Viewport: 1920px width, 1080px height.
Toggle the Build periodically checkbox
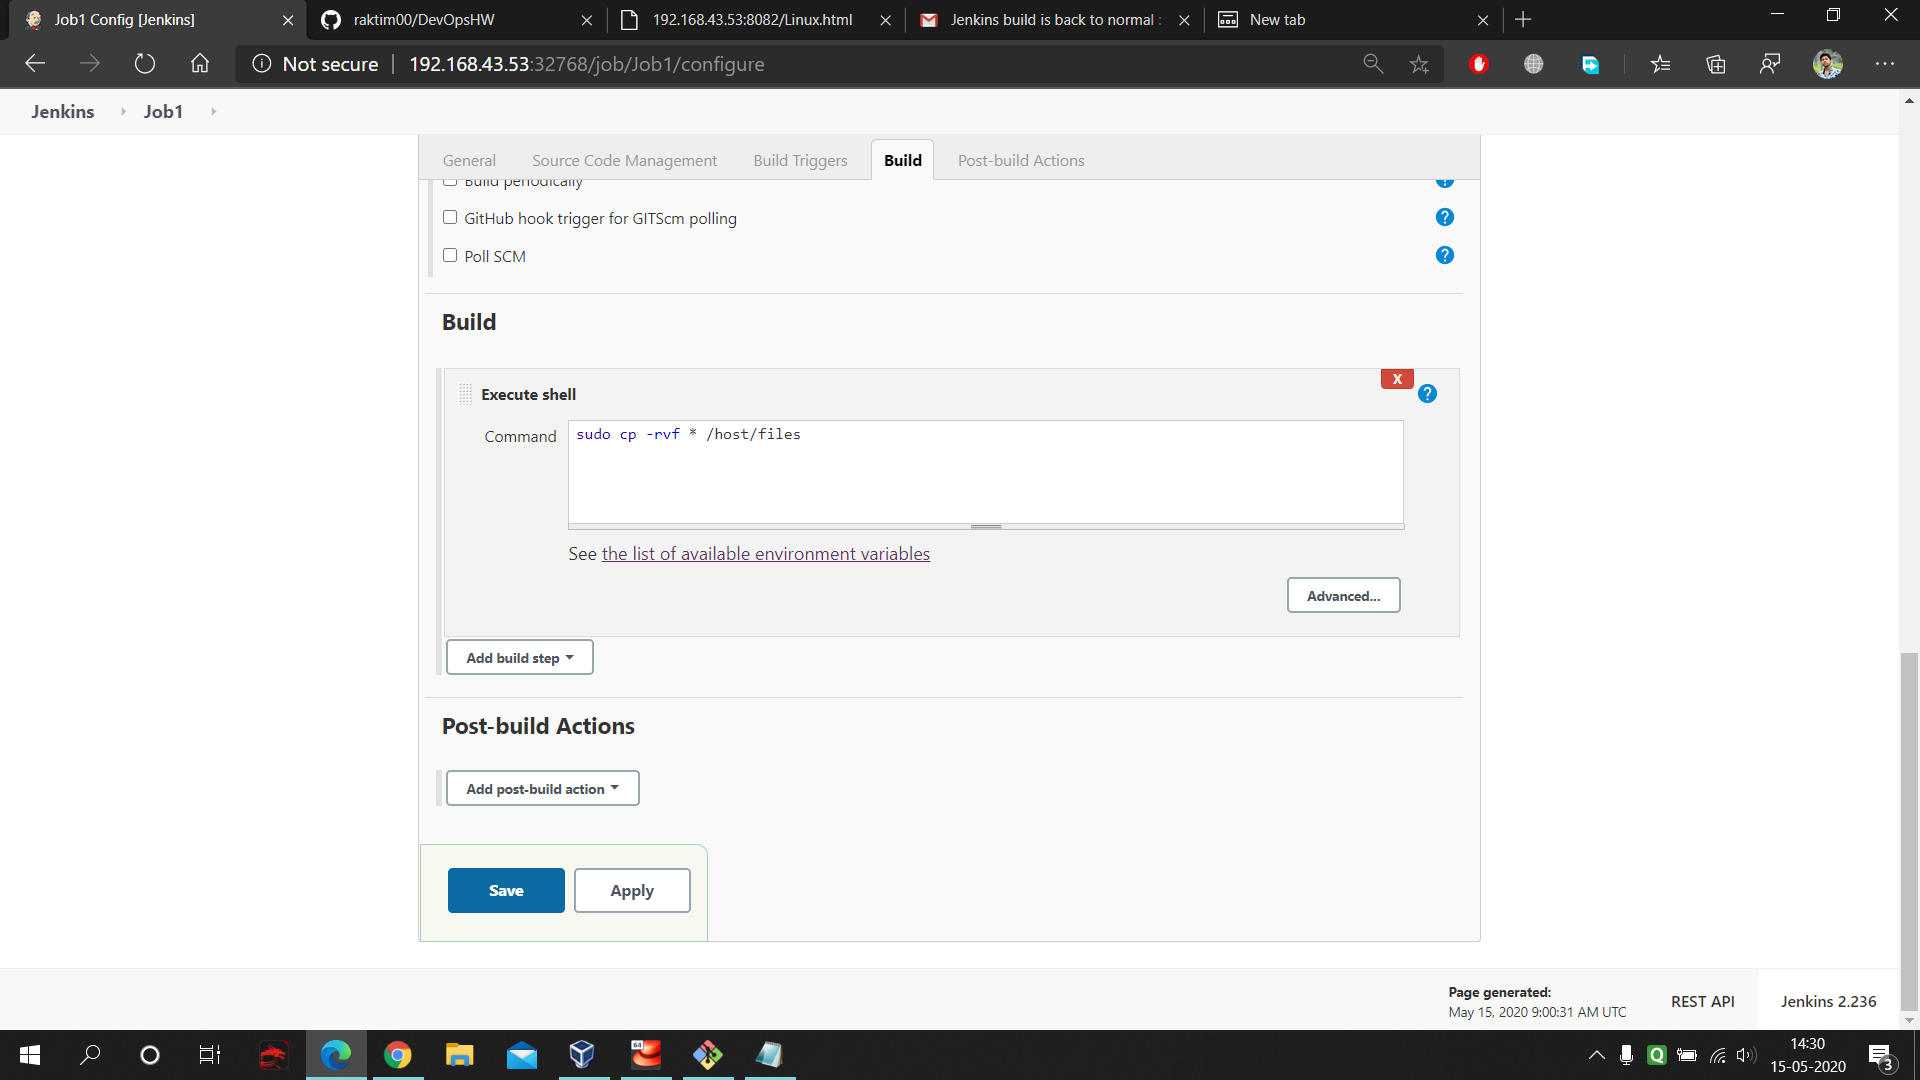click(450, 182)
